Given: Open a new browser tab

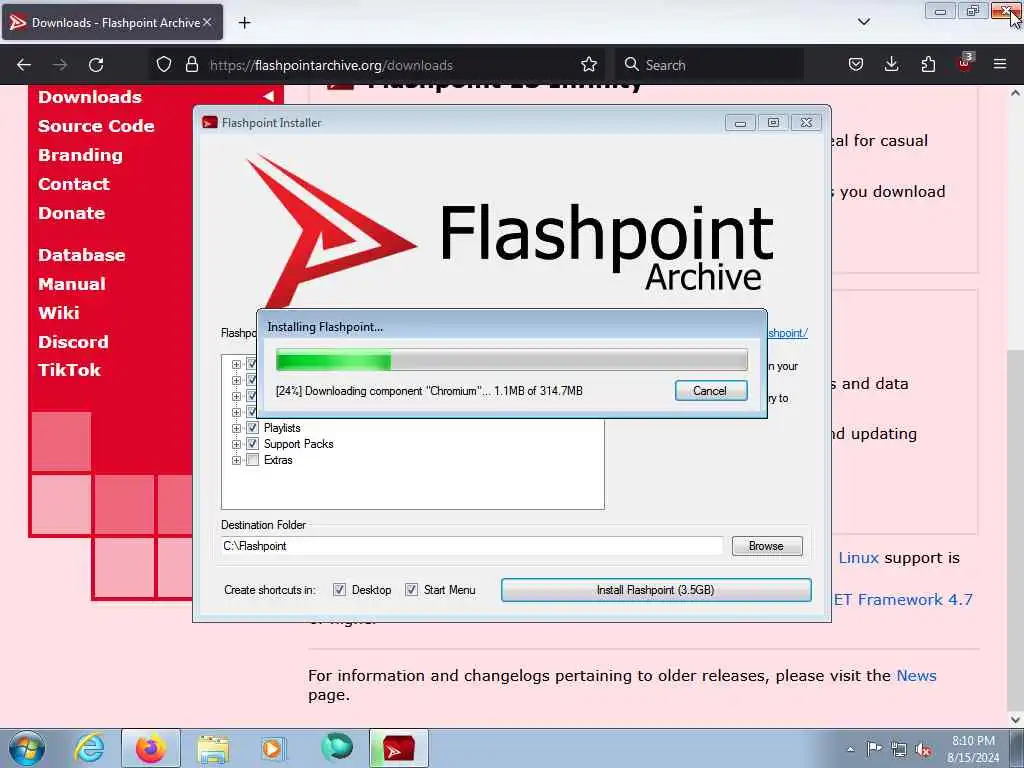Looking at the screenshot, I should coord(244,23).
